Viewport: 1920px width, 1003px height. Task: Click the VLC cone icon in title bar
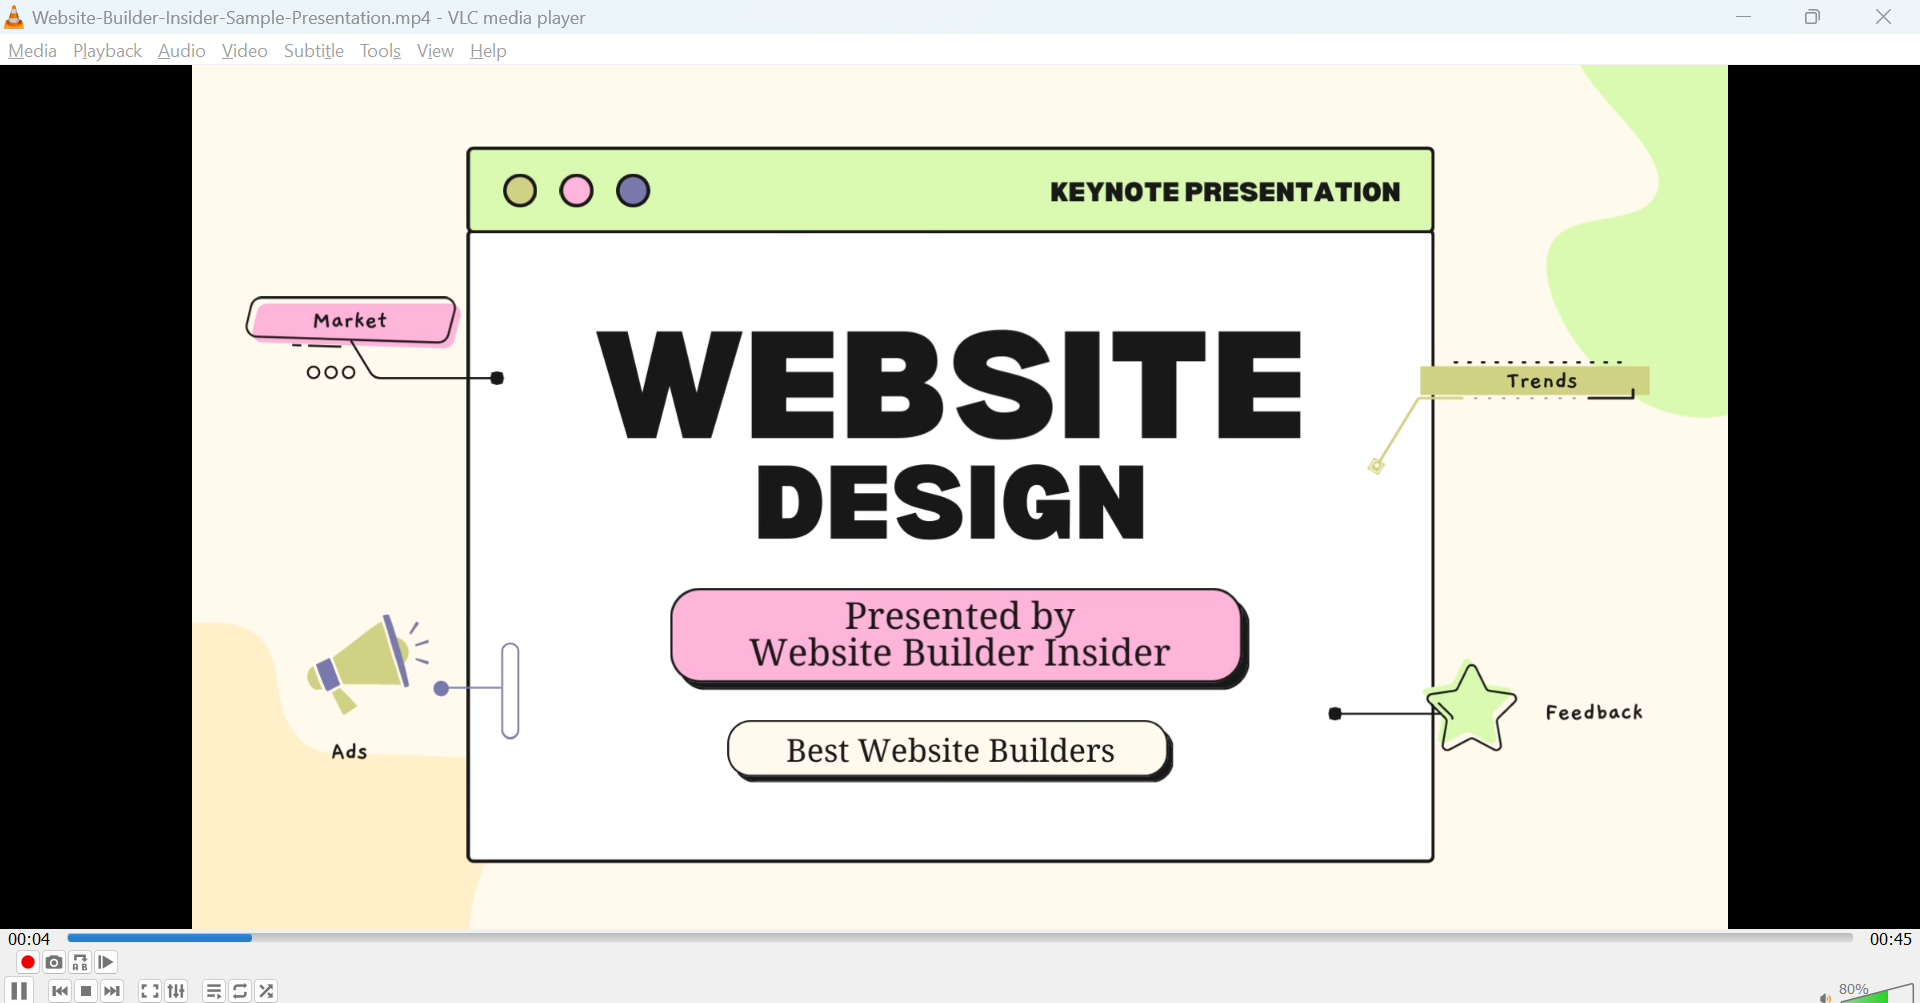click(x=14, y=17)
